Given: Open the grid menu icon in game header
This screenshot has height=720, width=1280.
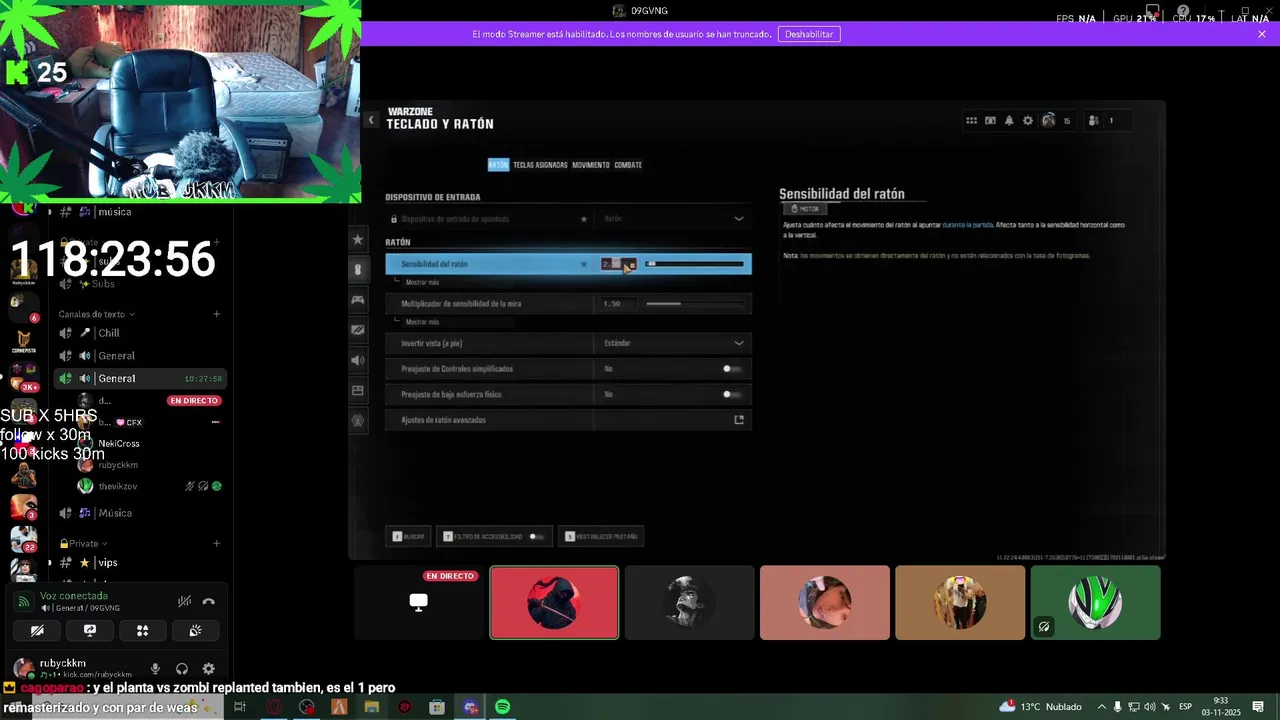Looking at the screenshot, I should coord(971,121).
